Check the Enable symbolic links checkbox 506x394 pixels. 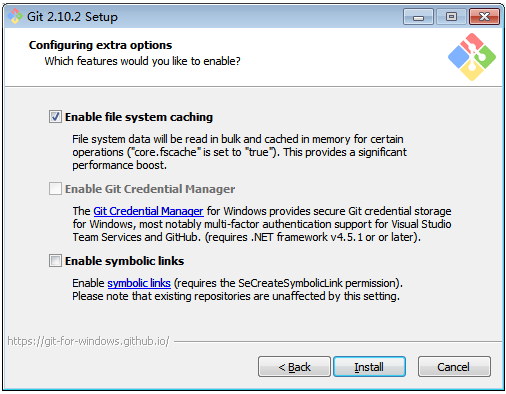pos(55,261)
